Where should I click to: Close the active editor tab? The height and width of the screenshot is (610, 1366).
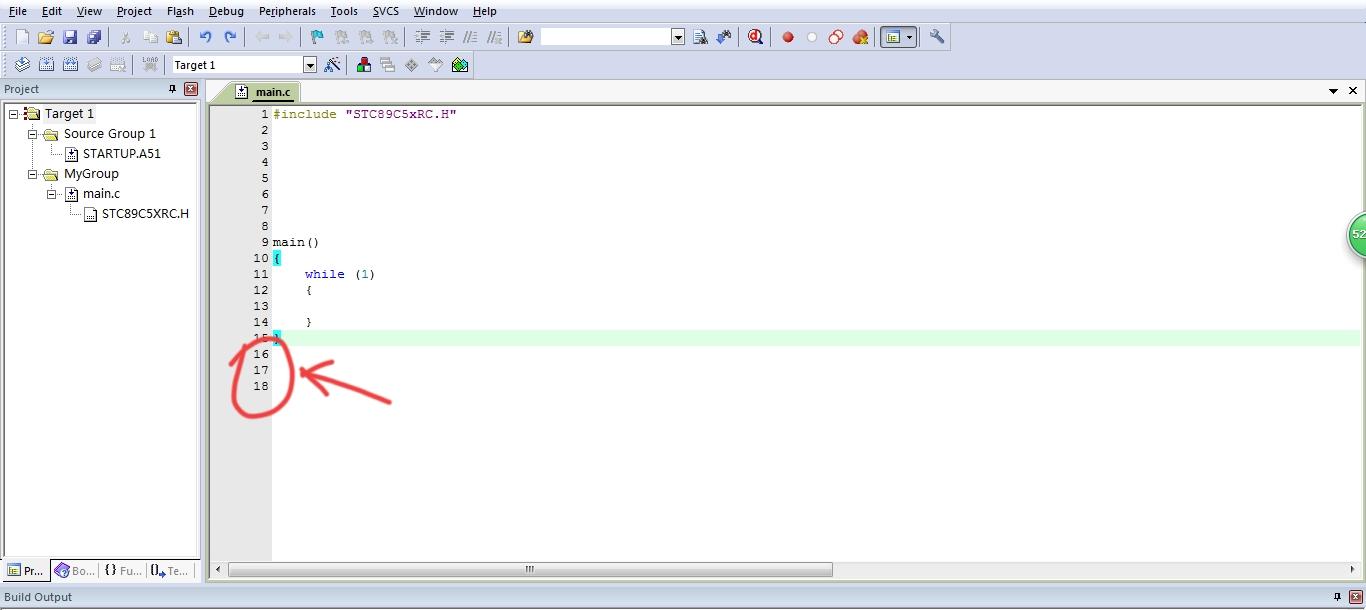click(1353, 91)
